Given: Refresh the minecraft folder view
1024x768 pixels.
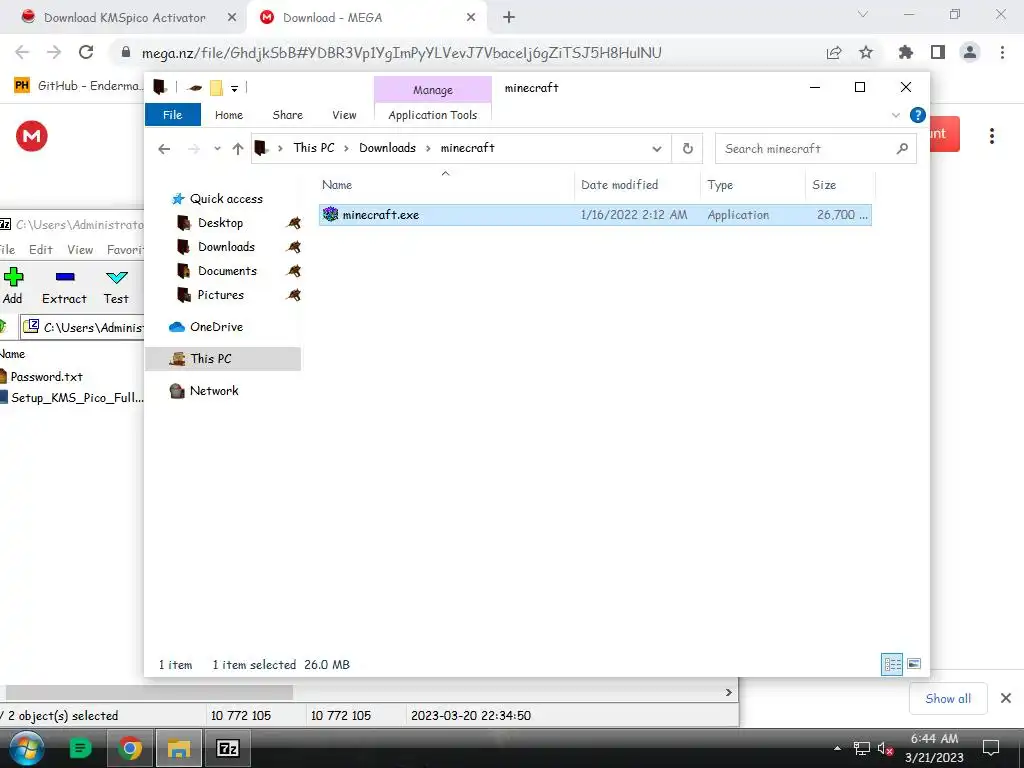Looking at the screenshot, I should click(688, 148).
